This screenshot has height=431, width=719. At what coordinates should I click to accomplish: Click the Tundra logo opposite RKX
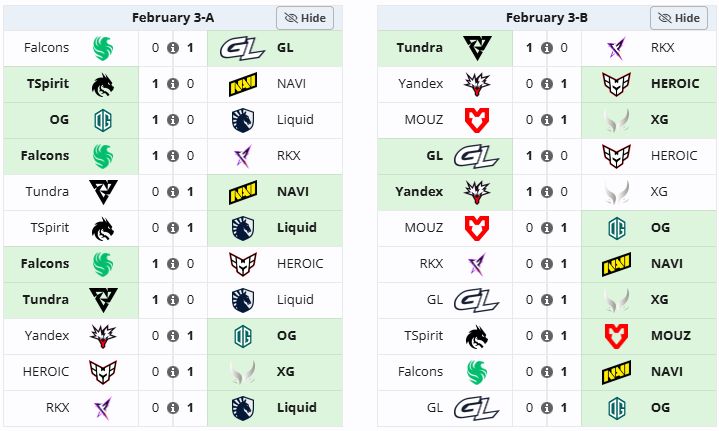point(477,48)
